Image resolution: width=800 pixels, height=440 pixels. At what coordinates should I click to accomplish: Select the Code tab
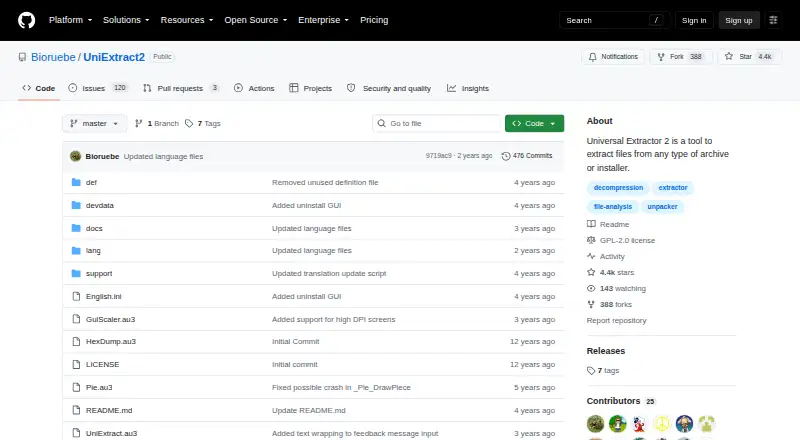point(39,88)
